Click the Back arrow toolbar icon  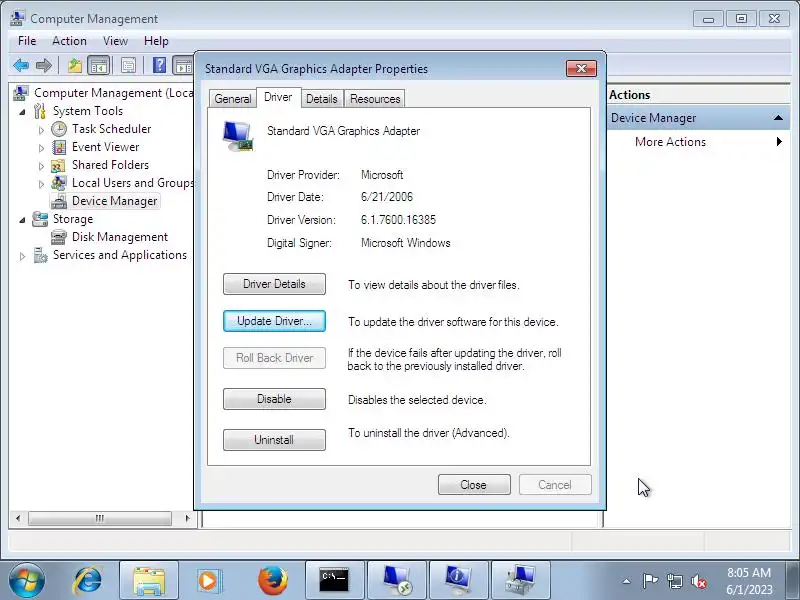[x=21, y=65]
